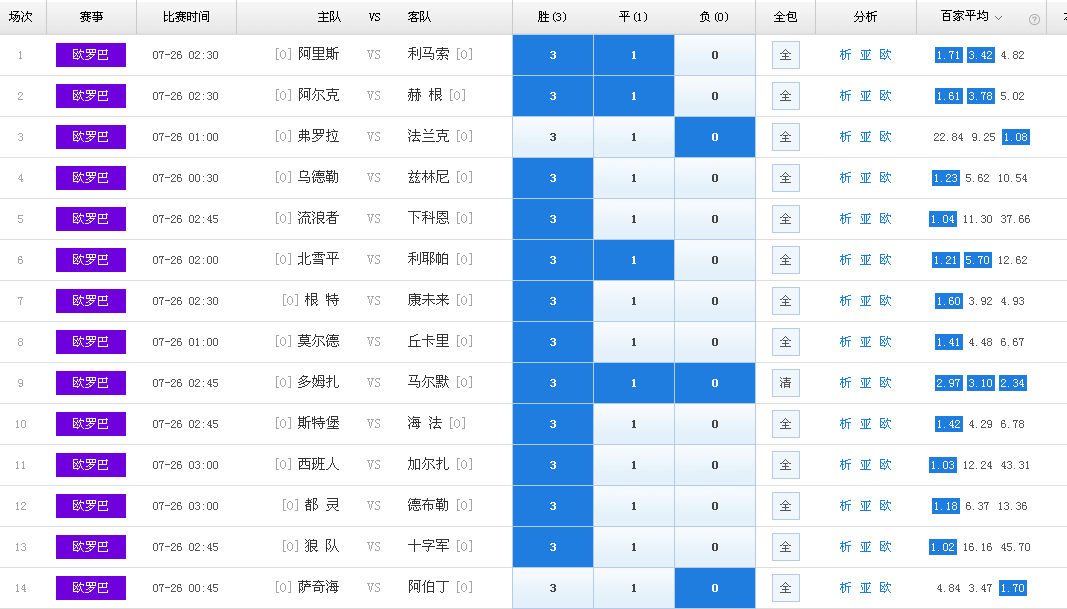The image size is (1067, 609).
Task: Click the 清 clear button in match 9
Action: coord(785,383)
